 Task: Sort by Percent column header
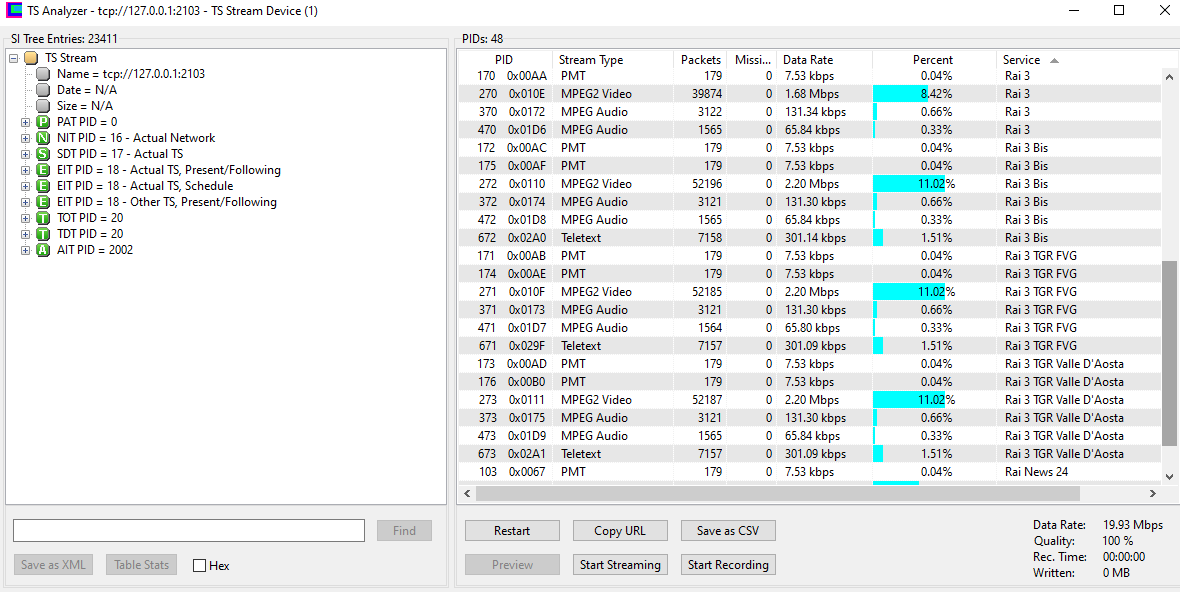point(933,60)
